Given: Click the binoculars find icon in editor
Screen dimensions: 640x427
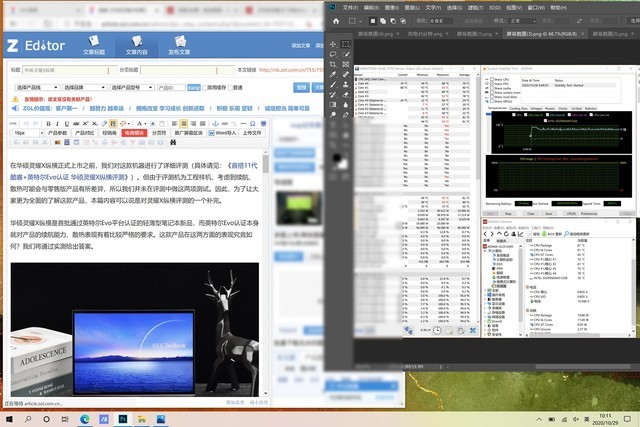Looking at the screenshot, I should 173,142.
